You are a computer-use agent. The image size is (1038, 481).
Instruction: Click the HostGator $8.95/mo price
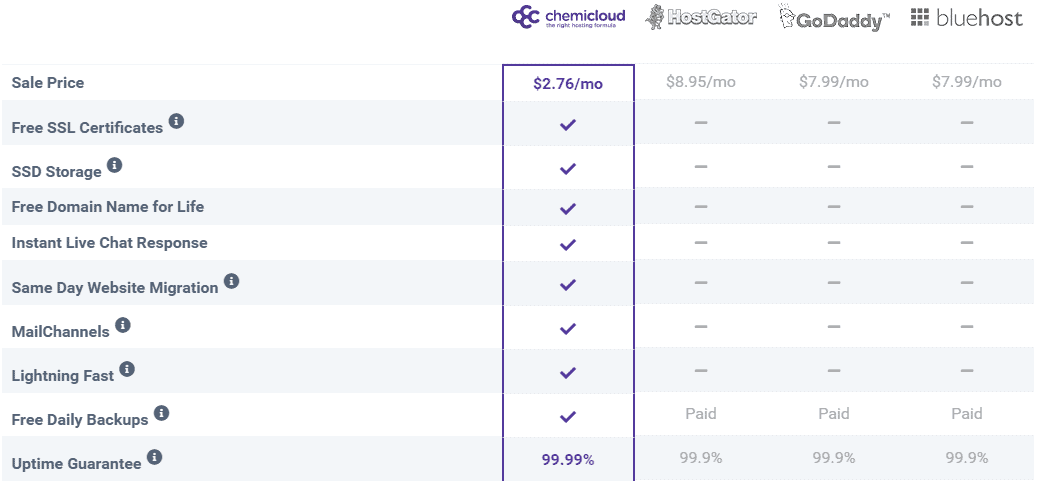pyautogui.click(x=700, y=82)
